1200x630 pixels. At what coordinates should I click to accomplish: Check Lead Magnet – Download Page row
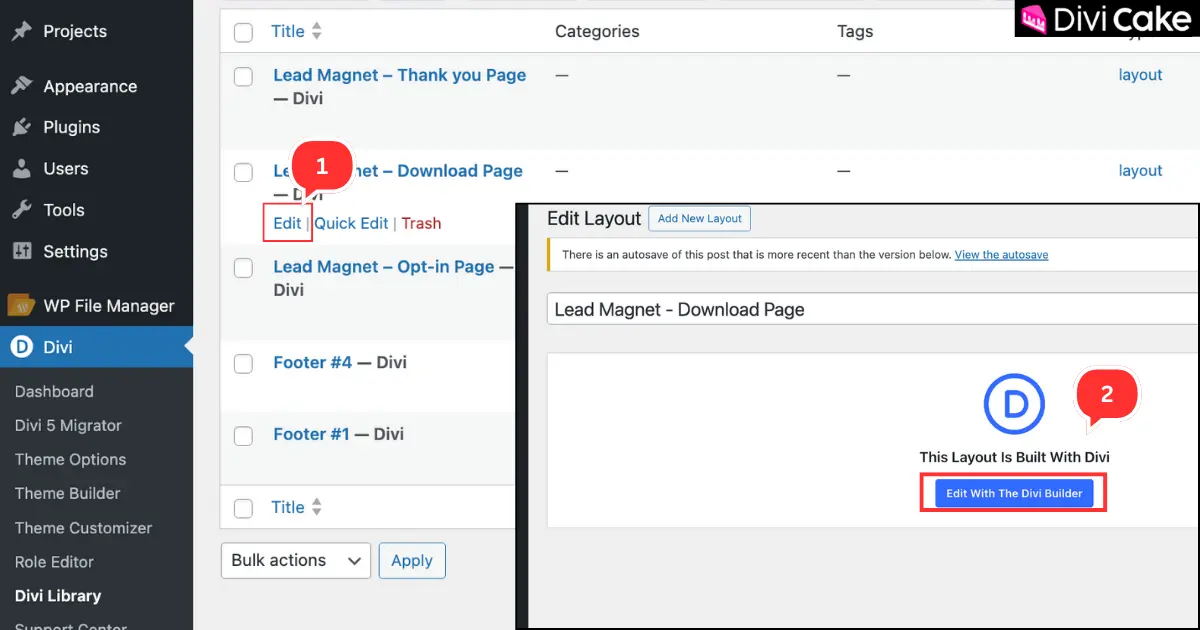point(243,172)
